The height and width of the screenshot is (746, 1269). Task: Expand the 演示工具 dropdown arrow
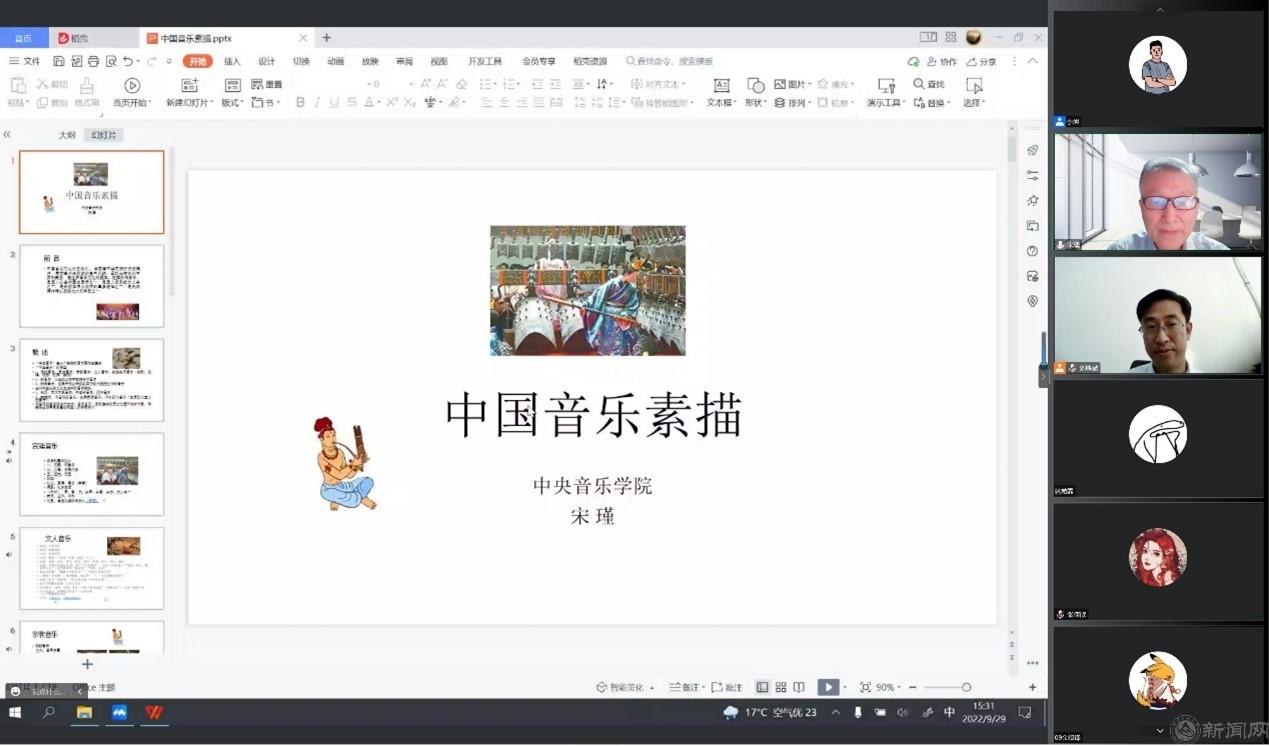(905, 103)
